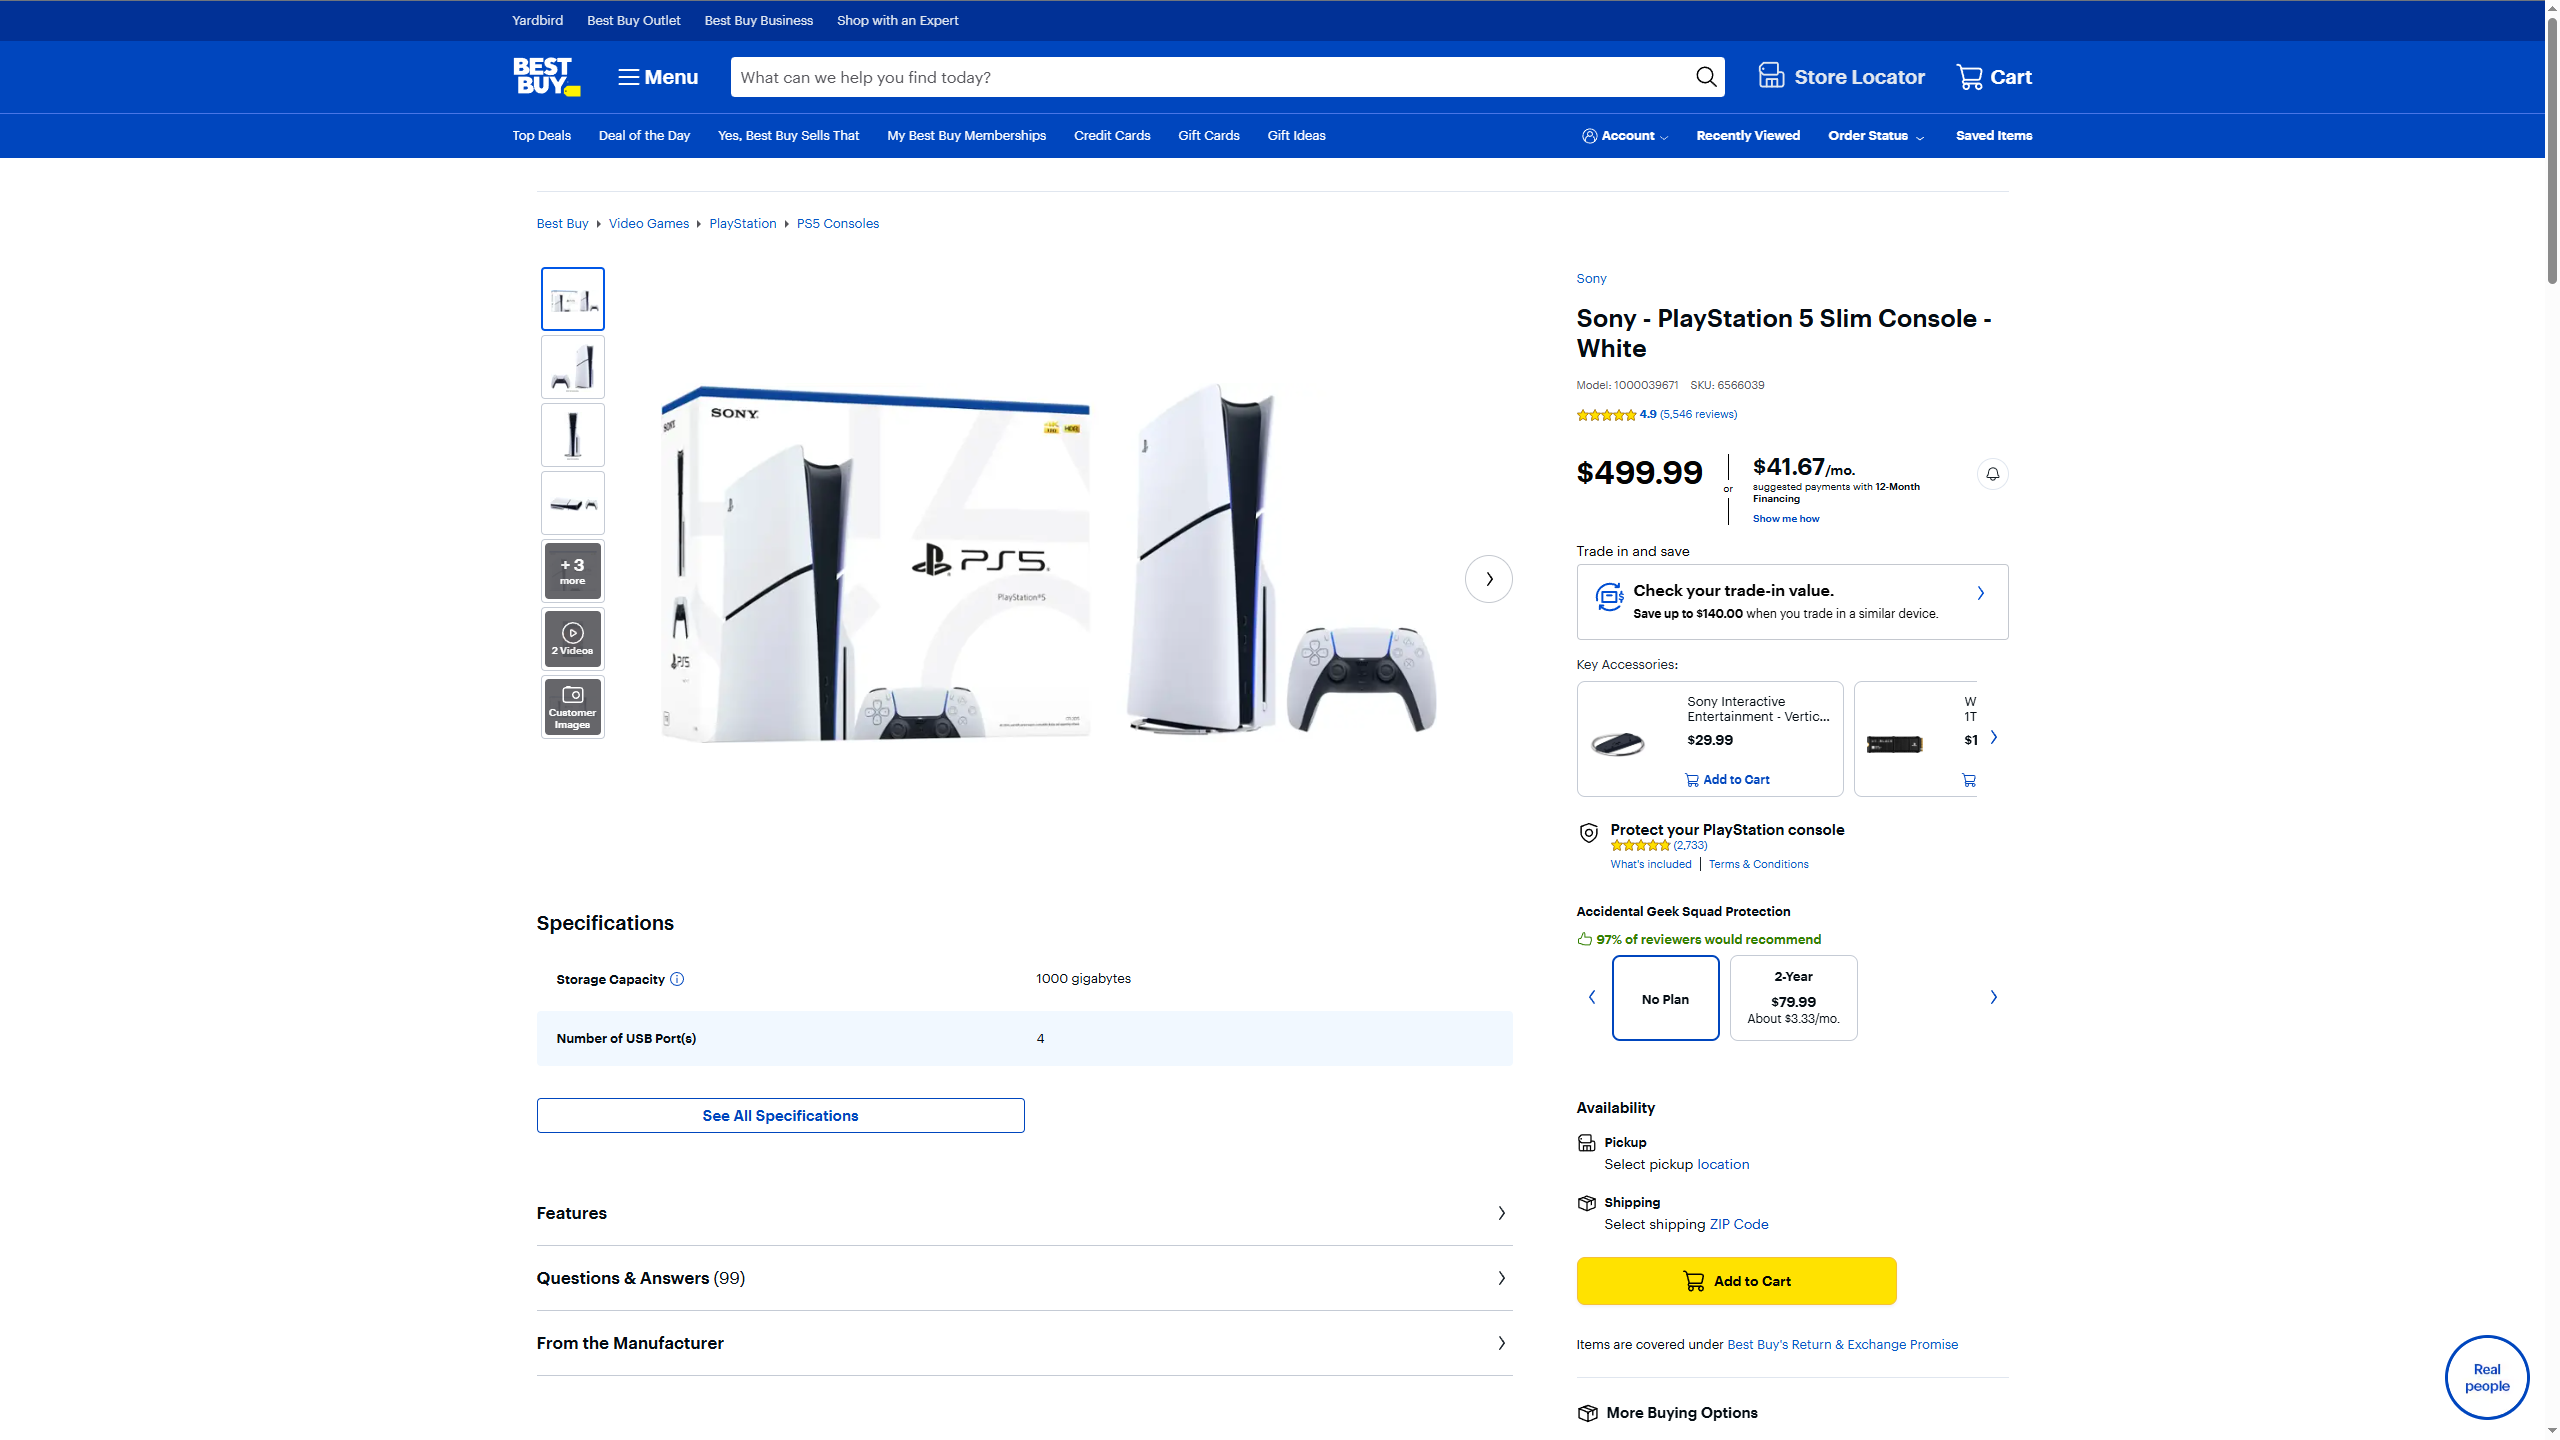The height and width of the screenshot is (1440, 2560).
Task: Click the Yardbird link
Action: coord(537,20)
